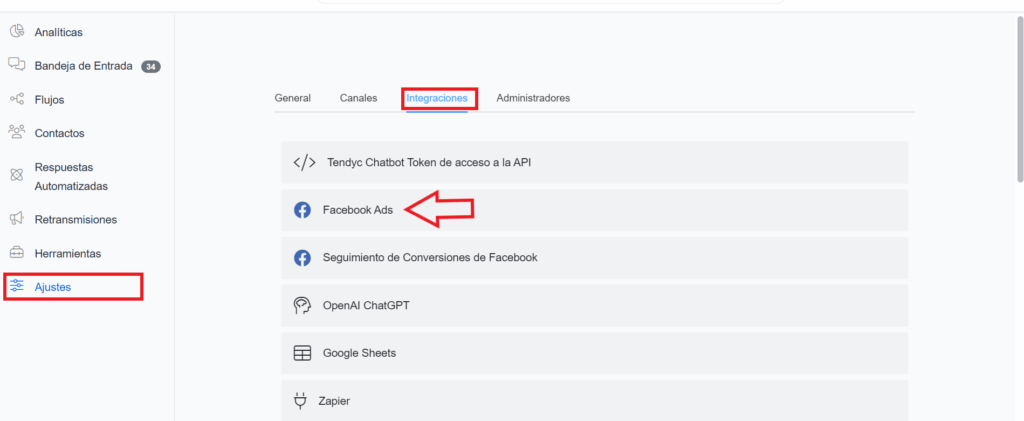Open the inbox badge showing 34

tap(151, 67)
